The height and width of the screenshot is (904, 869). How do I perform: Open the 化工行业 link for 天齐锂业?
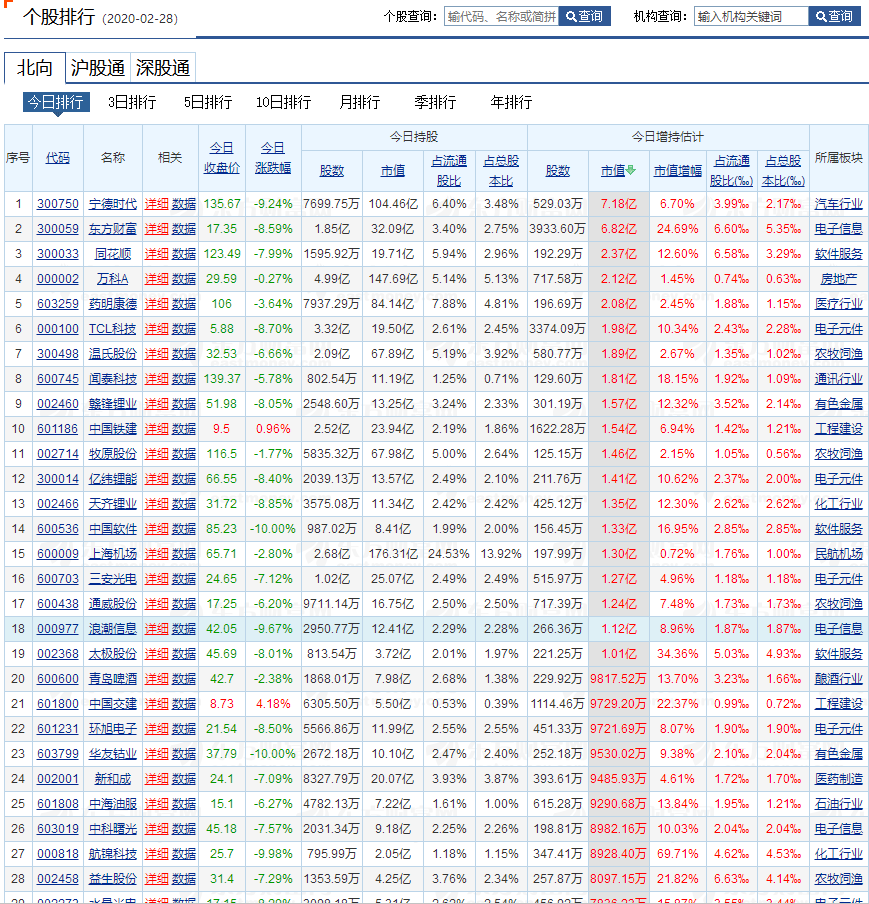click(x=838, y=504)
